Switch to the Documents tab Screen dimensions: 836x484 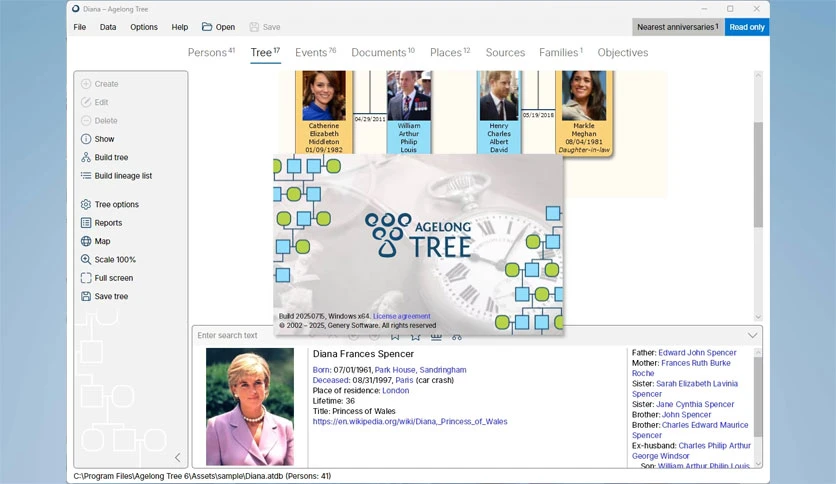(x=383, y=52)
